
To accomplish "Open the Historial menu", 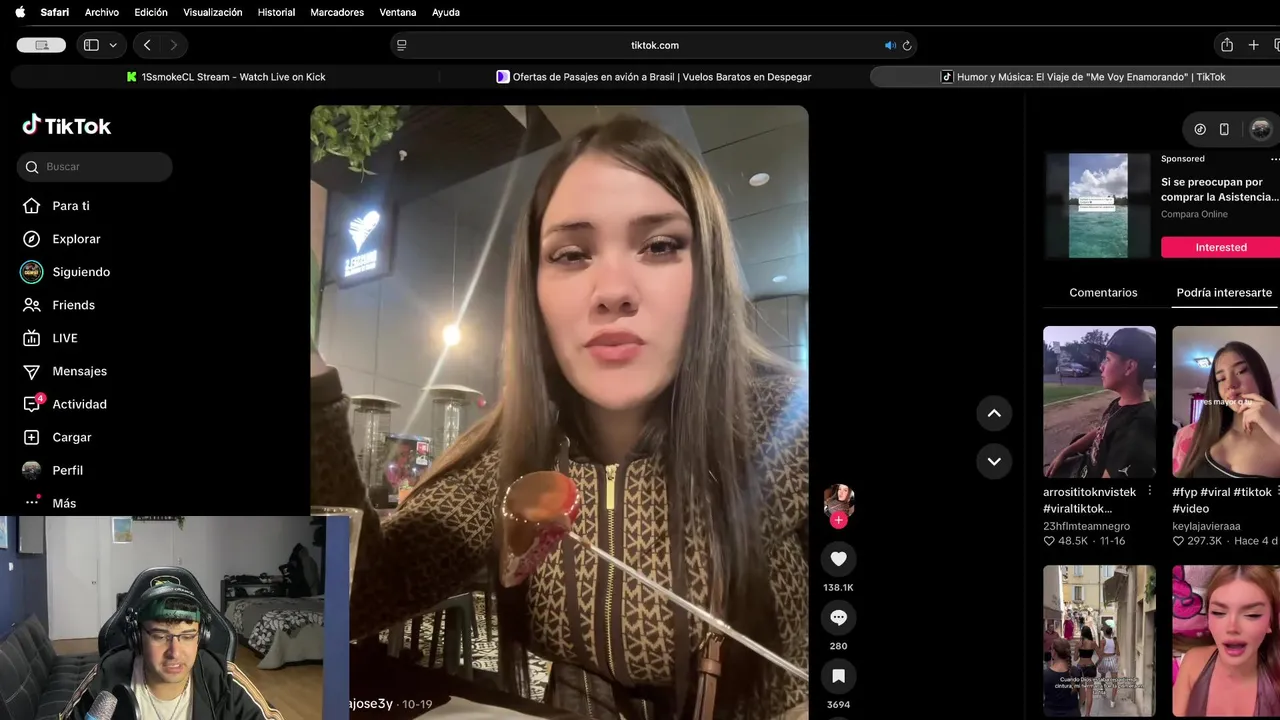I will pos(276,12).
